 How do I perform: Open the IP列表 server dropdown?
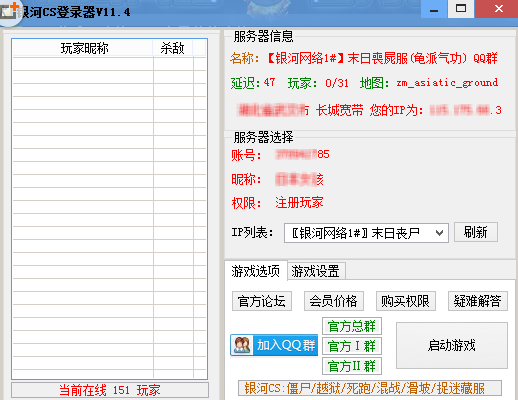366,233
